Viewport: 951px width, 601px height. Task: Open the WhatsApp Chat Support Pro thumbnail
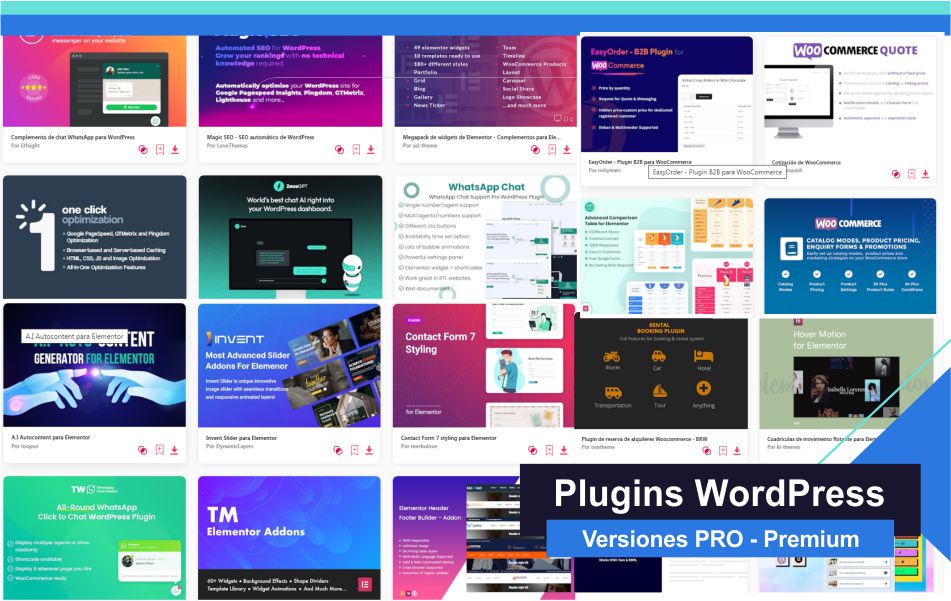click(486, 237)
